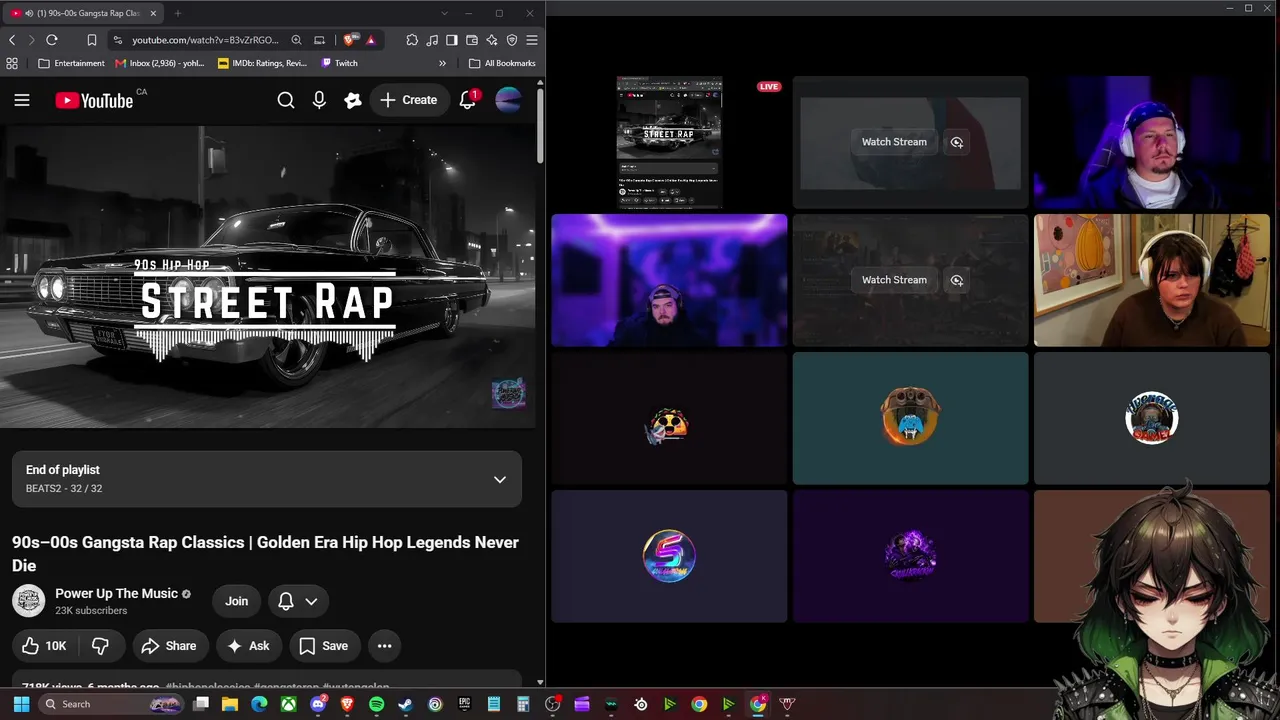Select the purple-lit room webcam tile
Viewport: 1280px width, 720px height.
click(669, 280)
